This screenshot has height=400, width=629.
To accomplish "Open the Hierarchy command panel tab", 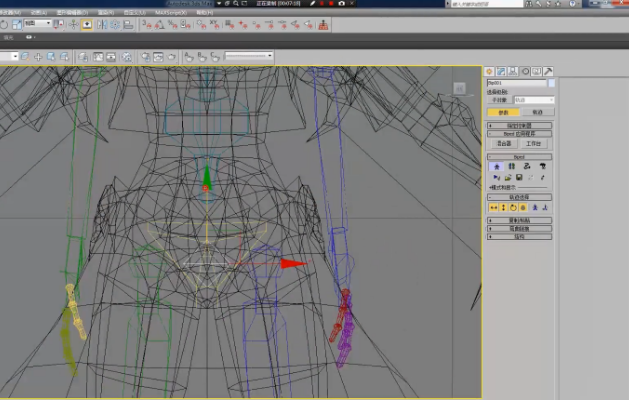I will coord(513,71).
